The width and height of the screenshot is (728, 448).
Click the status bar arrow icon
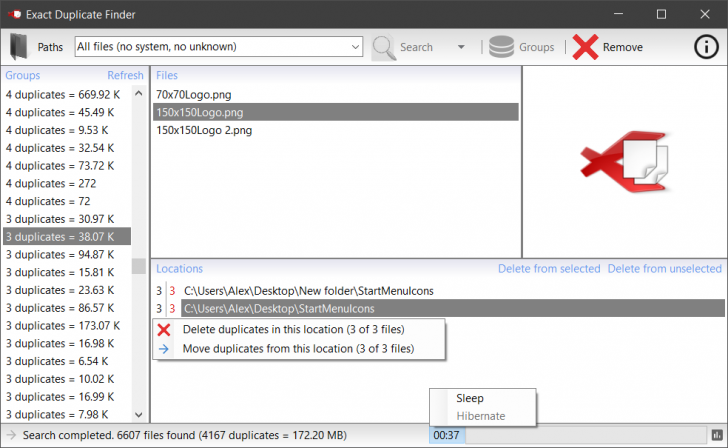pyautogui.click(x=11, y=435)
